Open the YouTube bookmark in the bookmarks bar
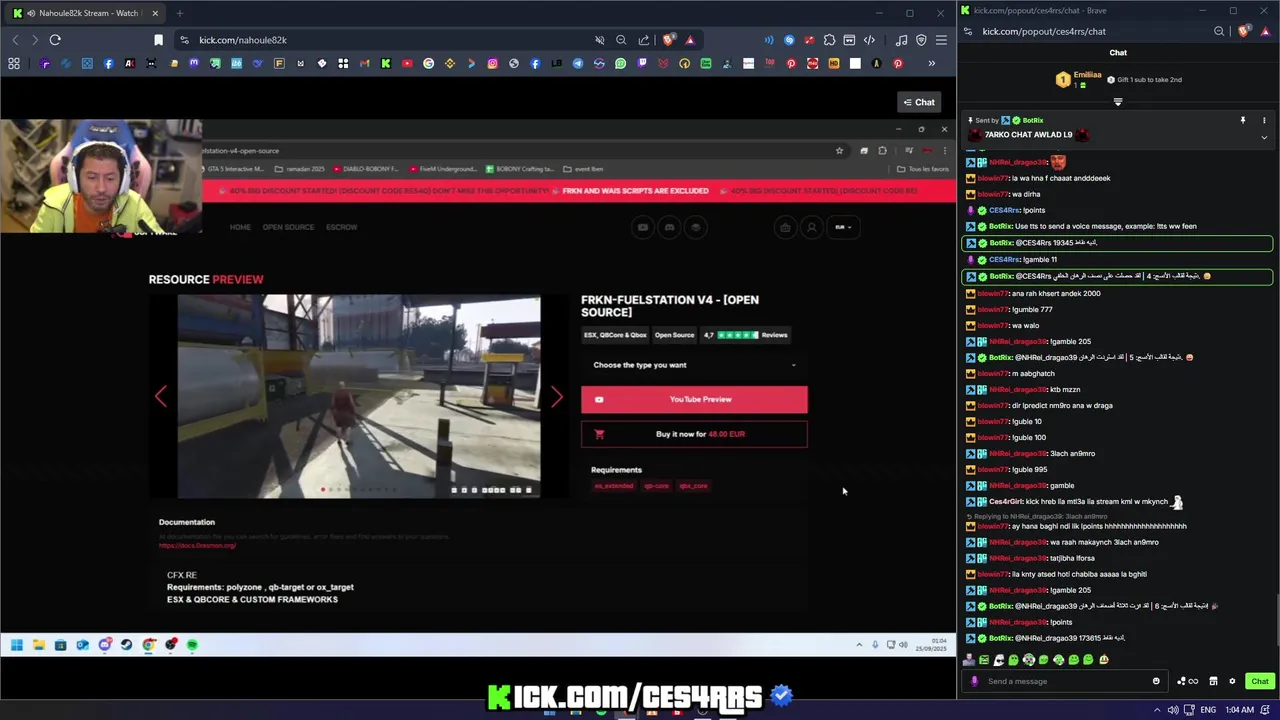Viewport: 1280px width, 720px height. [407, 64]
